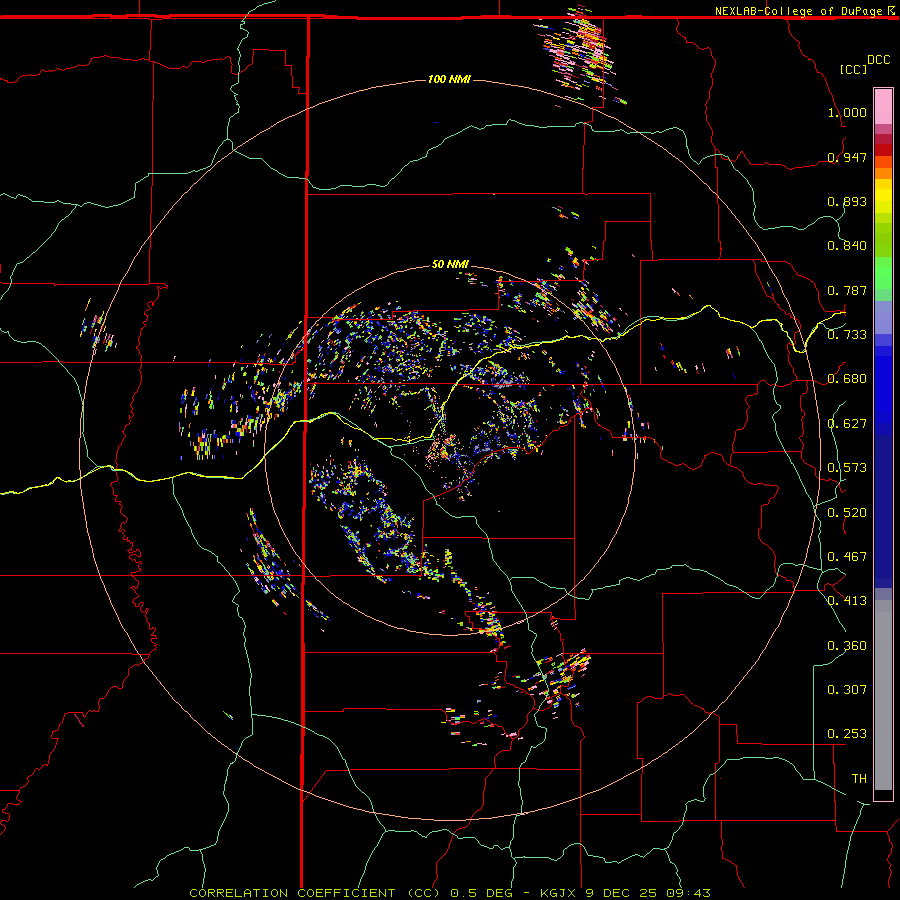Select the 0.520 scale value
Viewport: 900px width, 900px height.
tap(847, 513)
